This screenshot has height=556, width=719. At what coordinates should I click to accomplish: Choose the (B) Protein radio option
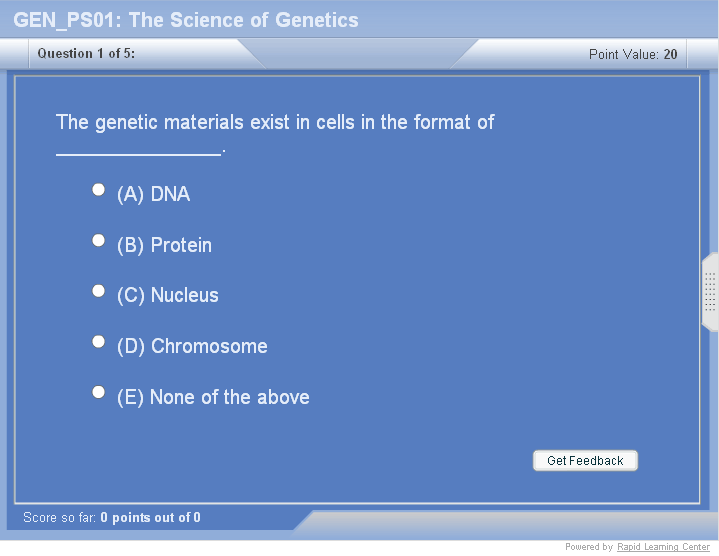coord(98,240)
